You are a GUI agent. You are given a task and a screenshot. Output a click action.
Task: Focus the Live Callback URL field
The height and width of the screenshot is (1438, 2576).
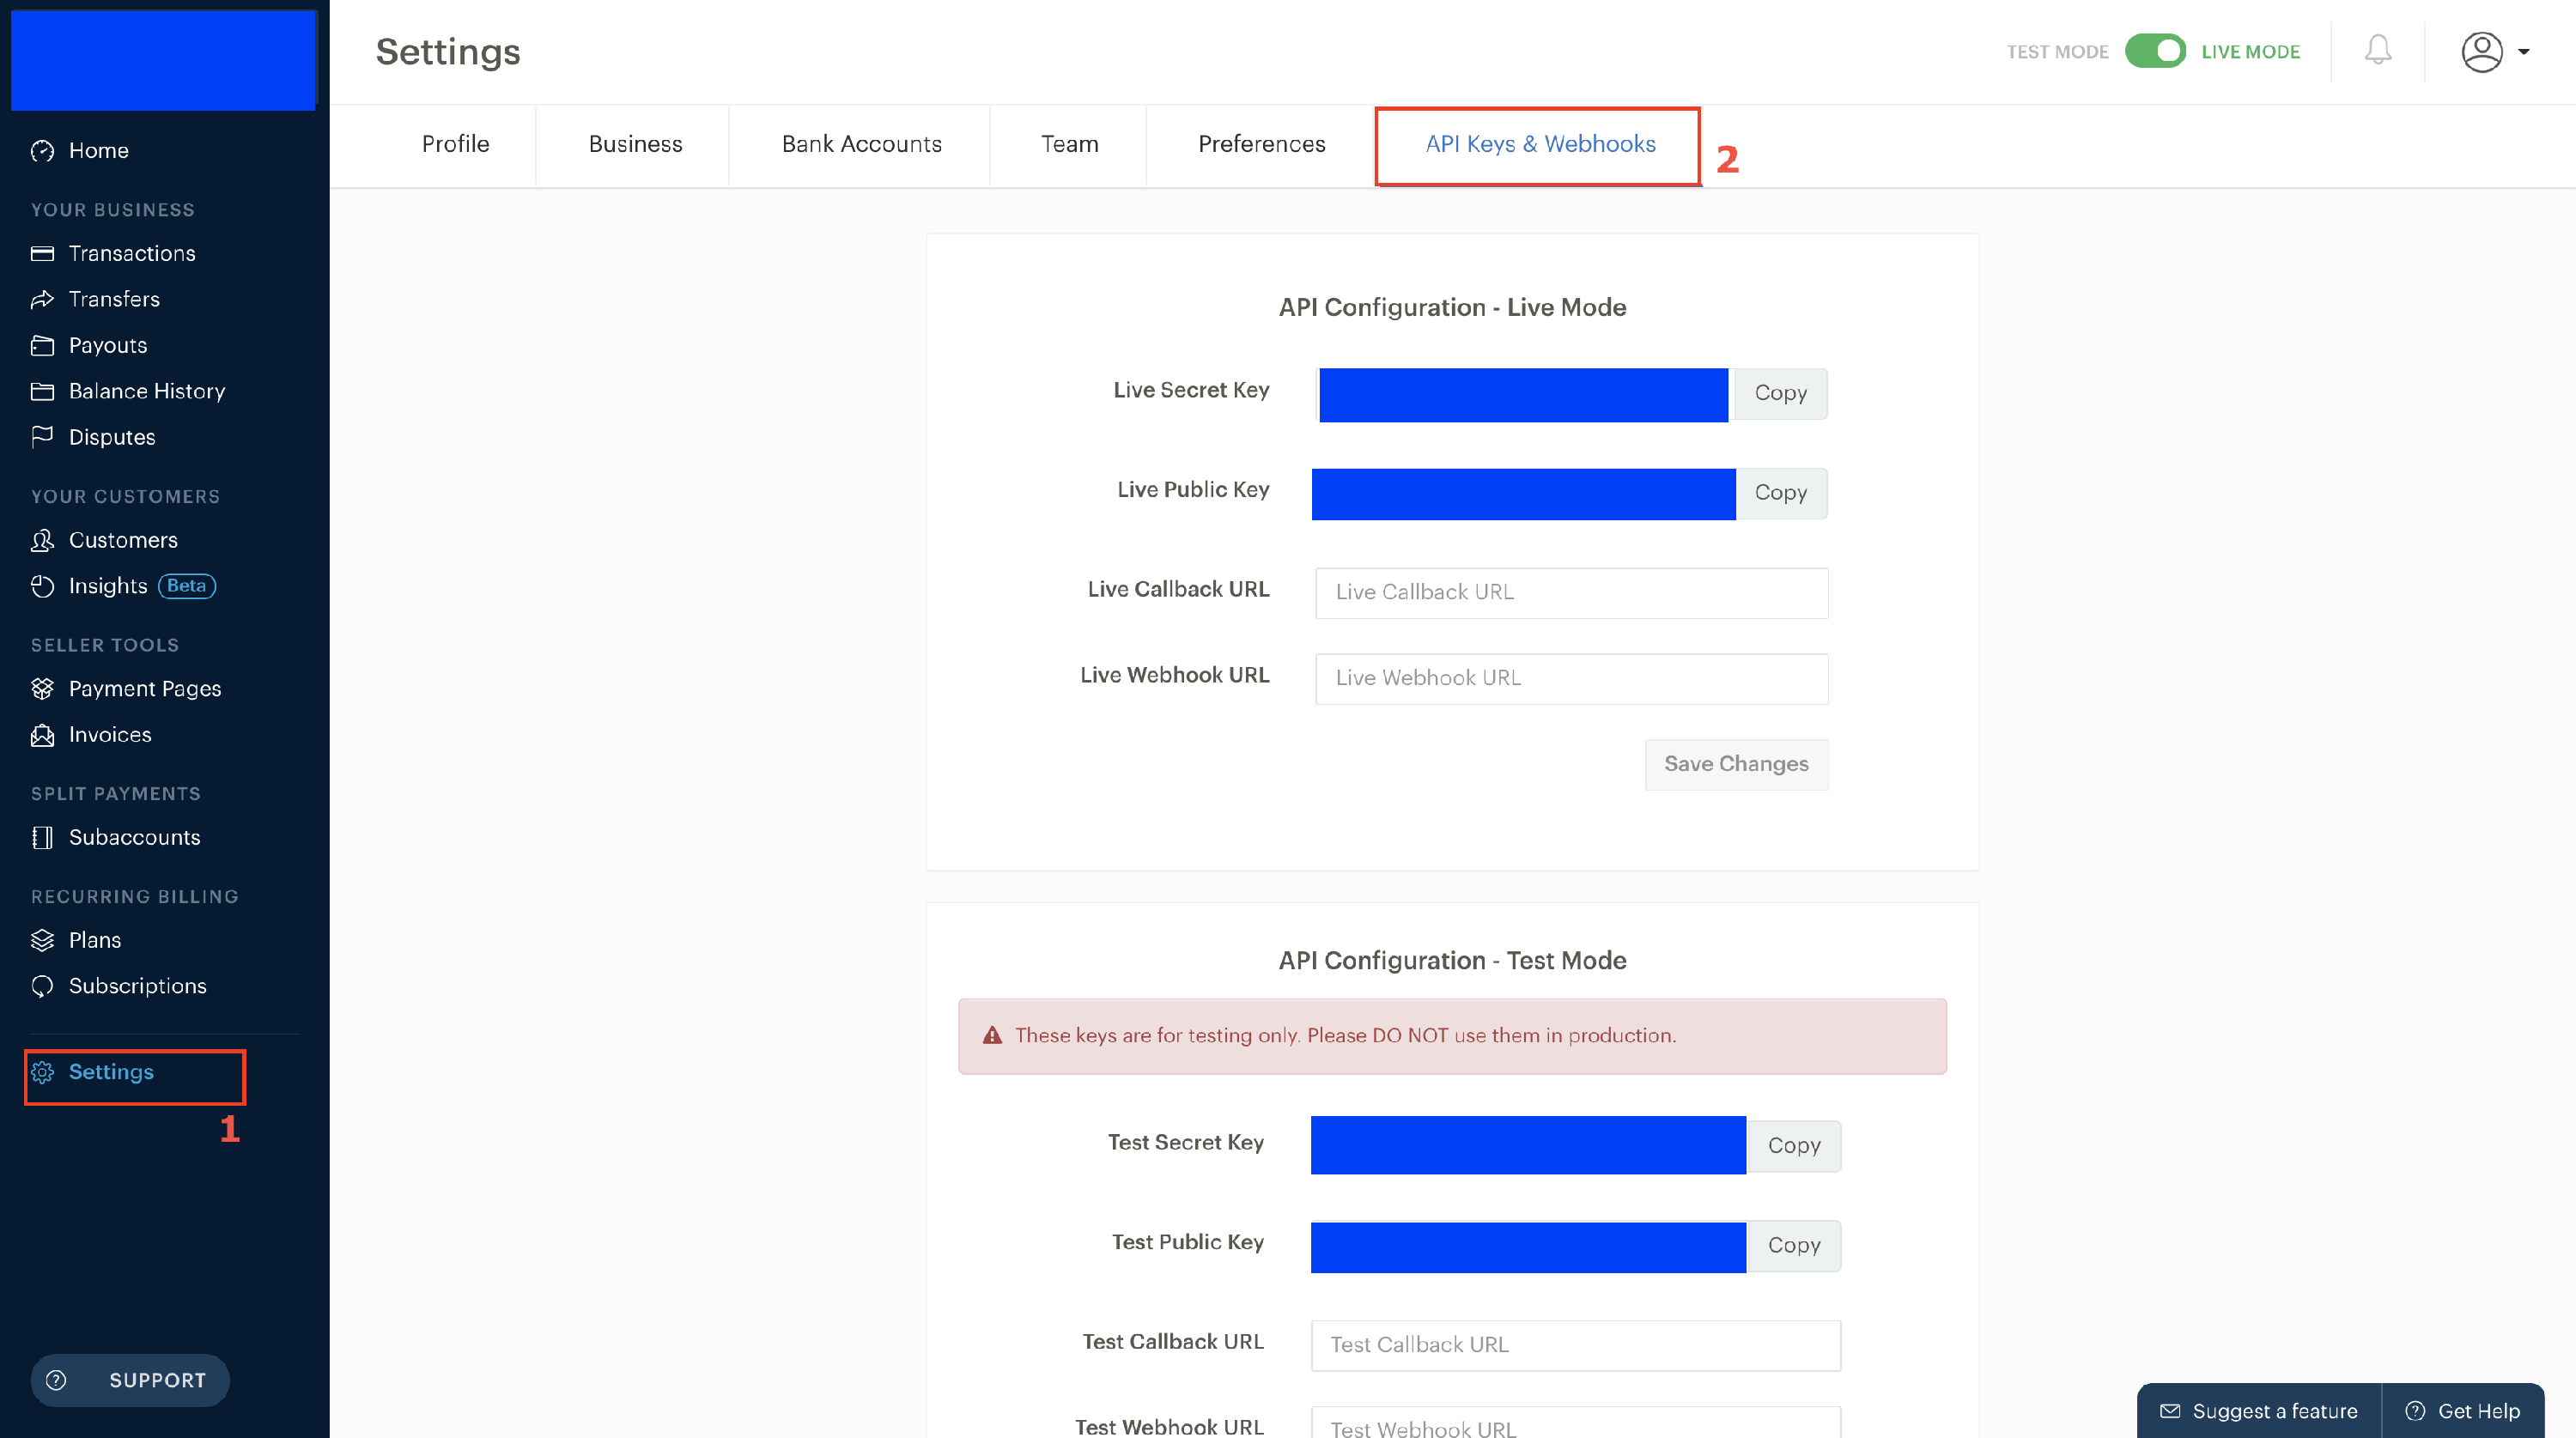pos(1572,594)
